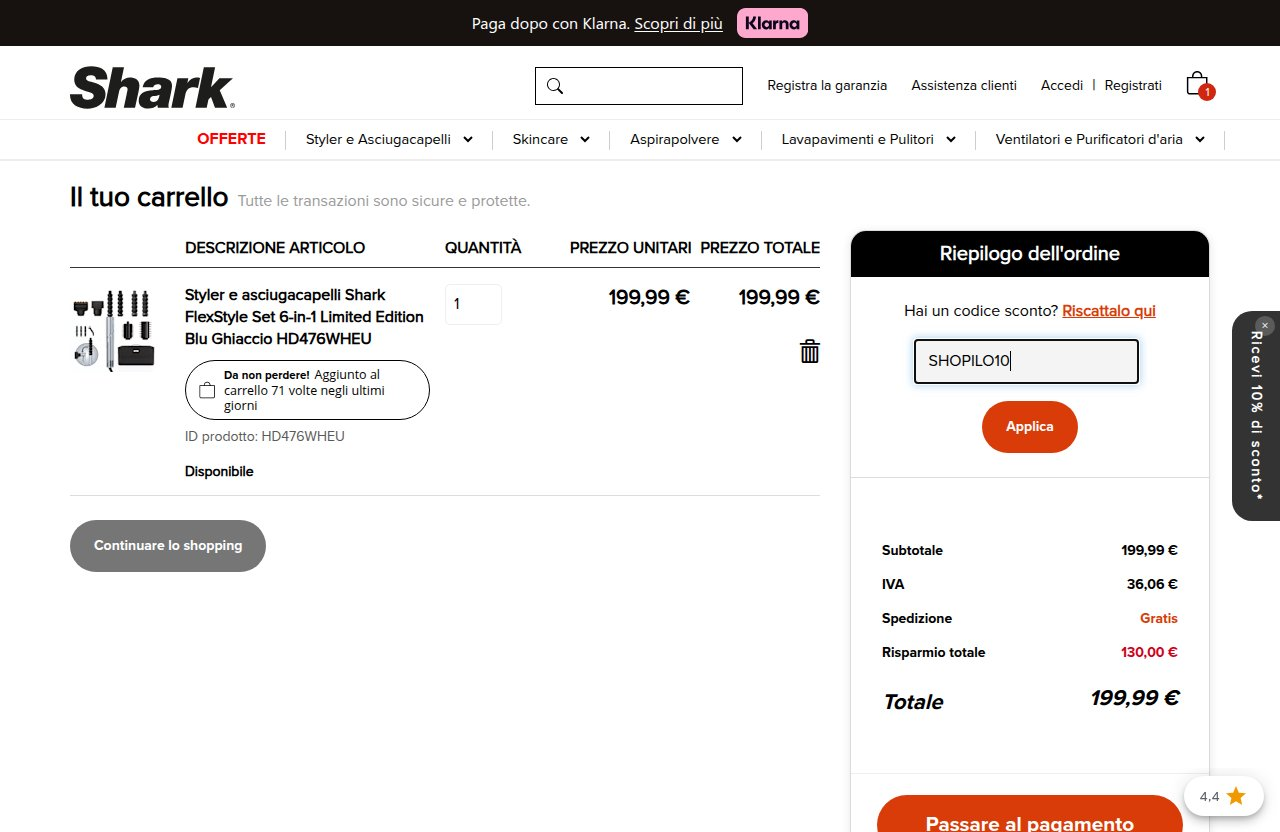Image resolution: width=1280 pixels, height=832 pixels.
Task: Click the 'Riepilogo dell'ordine' header
Action: (x=1030, y=254)
